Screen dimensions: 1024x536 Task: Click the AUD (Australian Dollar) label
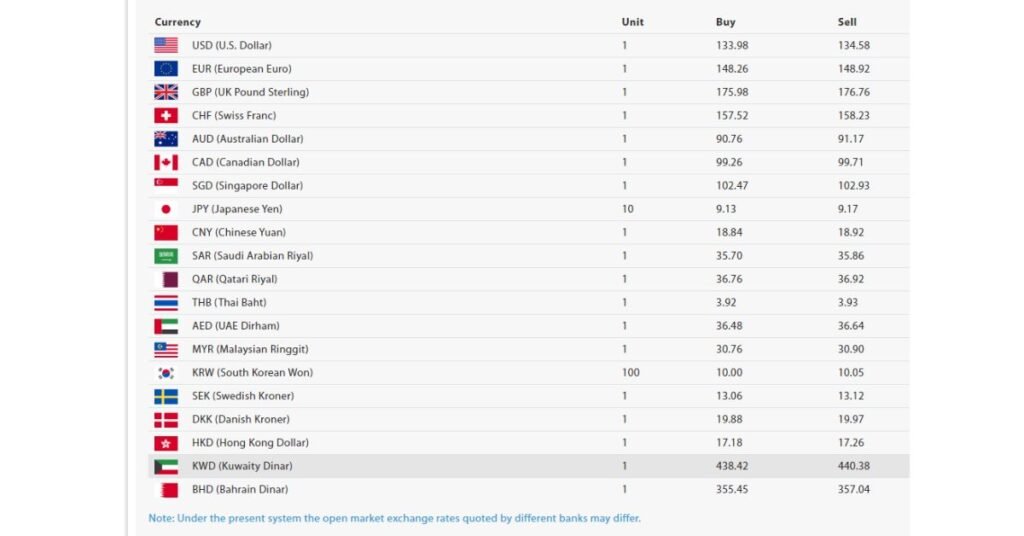248,139
